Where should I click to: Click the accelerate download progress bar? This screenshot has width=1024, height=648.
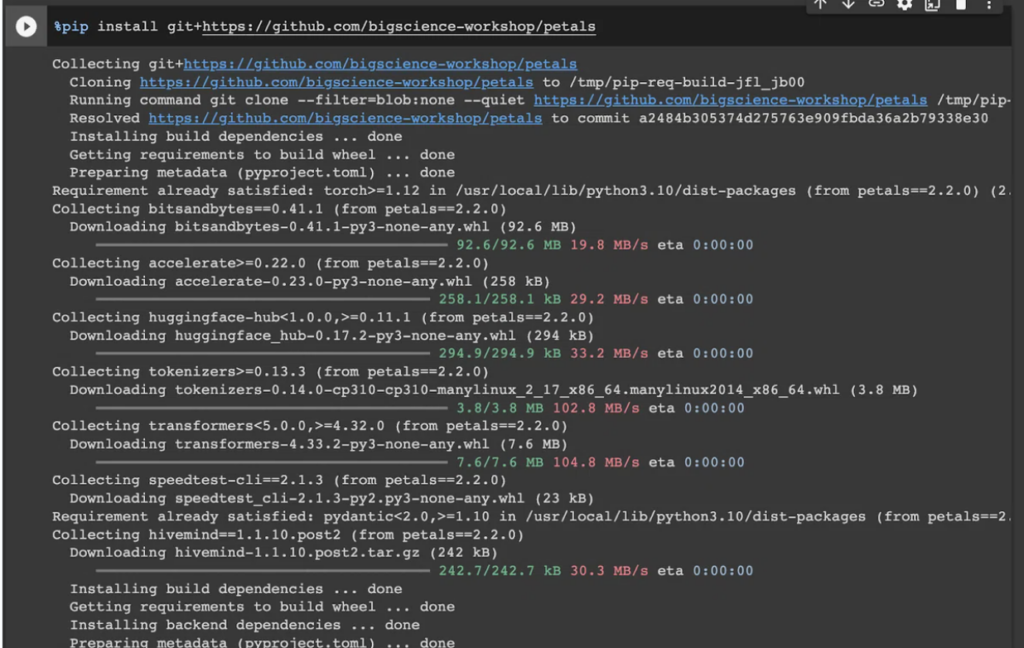pos(264,299)
